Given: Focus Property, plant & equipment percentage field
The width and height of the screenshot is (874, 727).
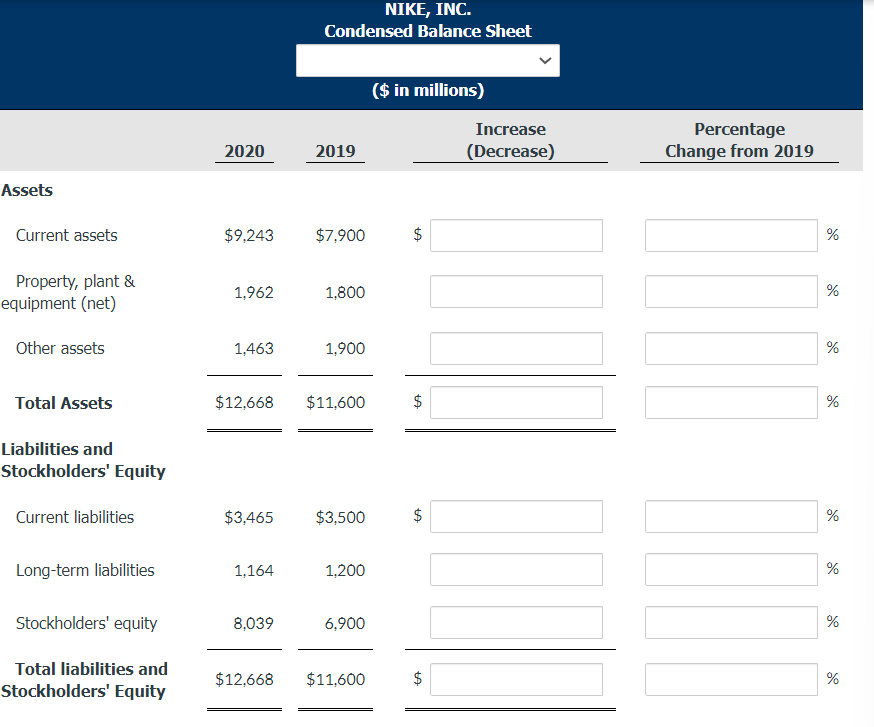Looking at the screenshot, I should pos(731,291).
